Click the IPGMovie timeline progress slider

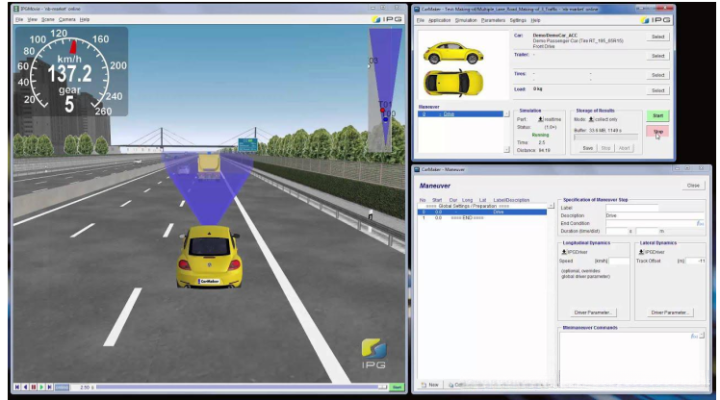pyautogui.click(x=241, y=387)
